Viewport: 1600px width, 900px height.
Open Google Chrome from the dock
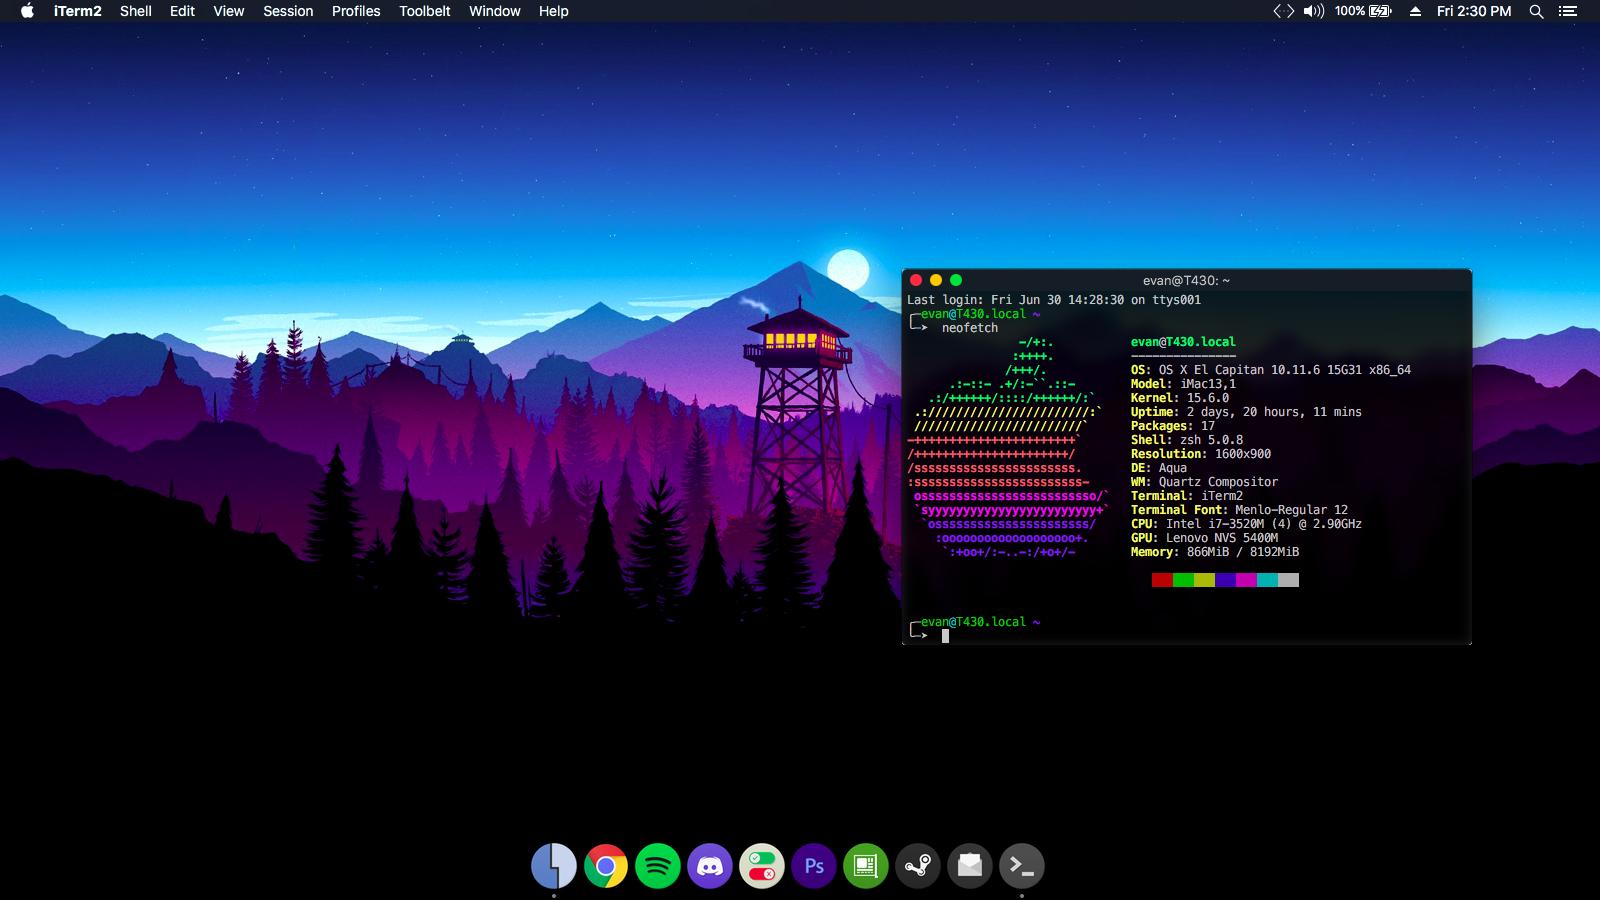(x=606, y=865)
